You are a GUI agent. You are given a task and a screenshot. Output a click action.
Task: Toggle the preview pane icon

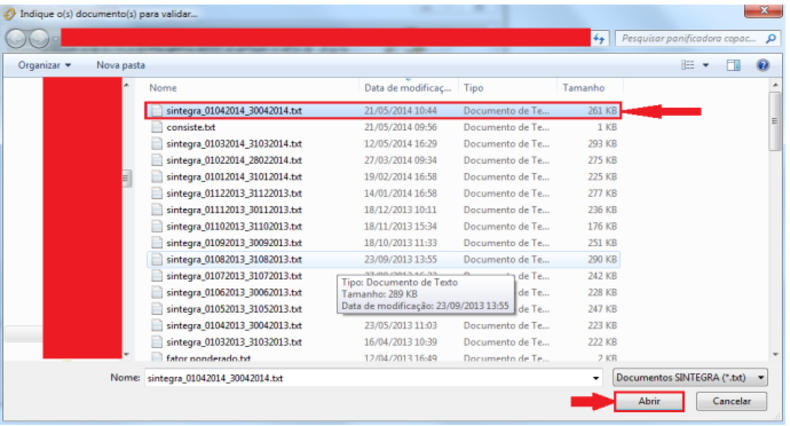tap(733, 65)
